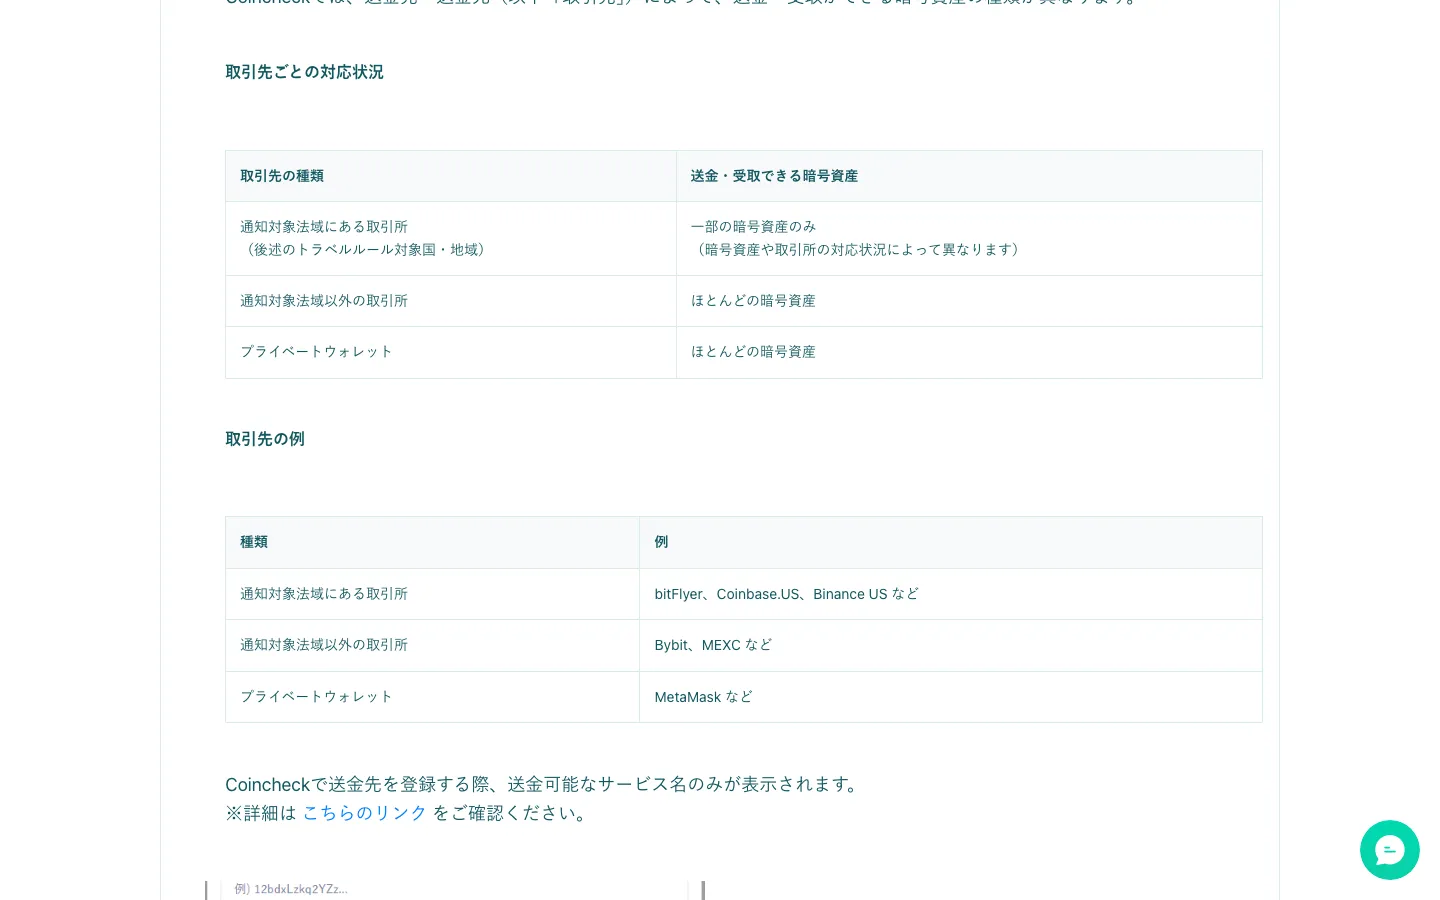Open the chat support bubble icon
The image size is (1440, 900).
pos(1389,850)
